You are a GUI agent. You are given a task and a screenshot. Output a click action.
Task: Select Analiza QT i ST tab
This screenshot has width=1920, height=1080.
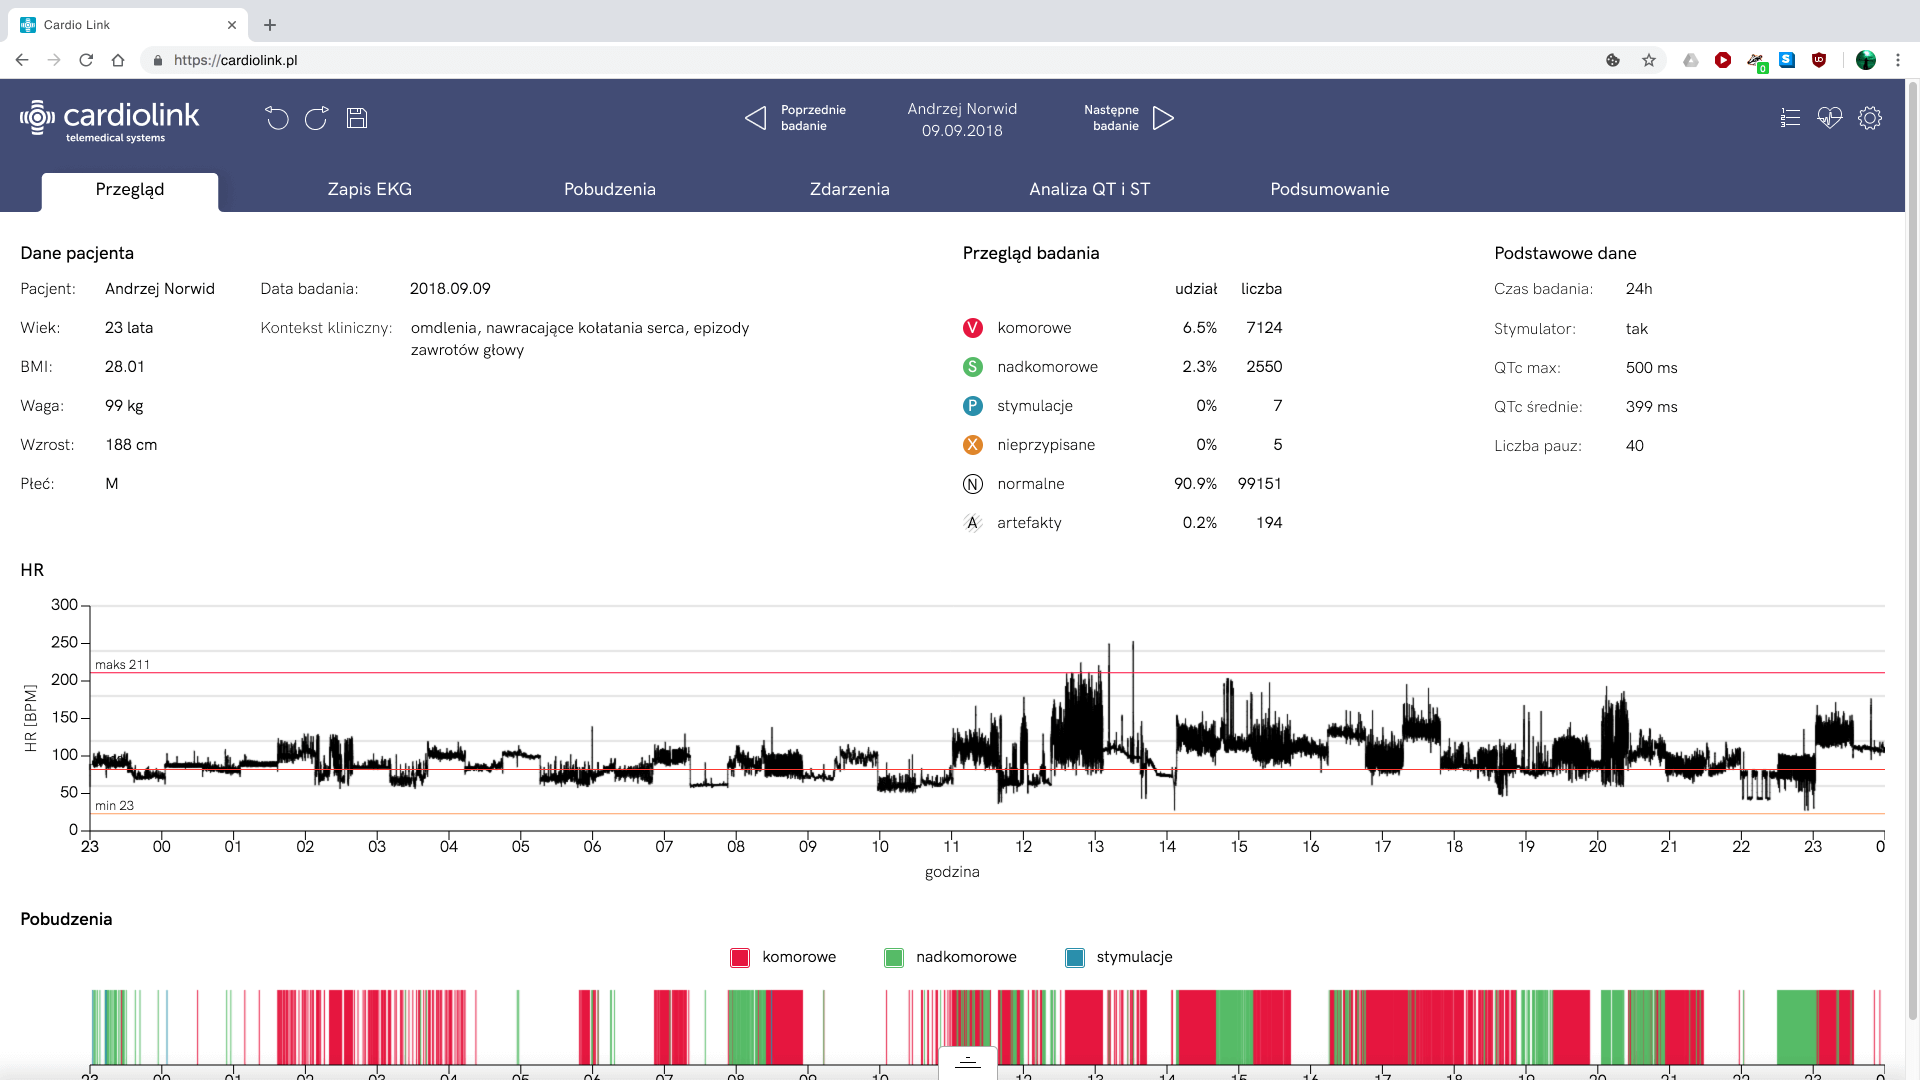1089,189
